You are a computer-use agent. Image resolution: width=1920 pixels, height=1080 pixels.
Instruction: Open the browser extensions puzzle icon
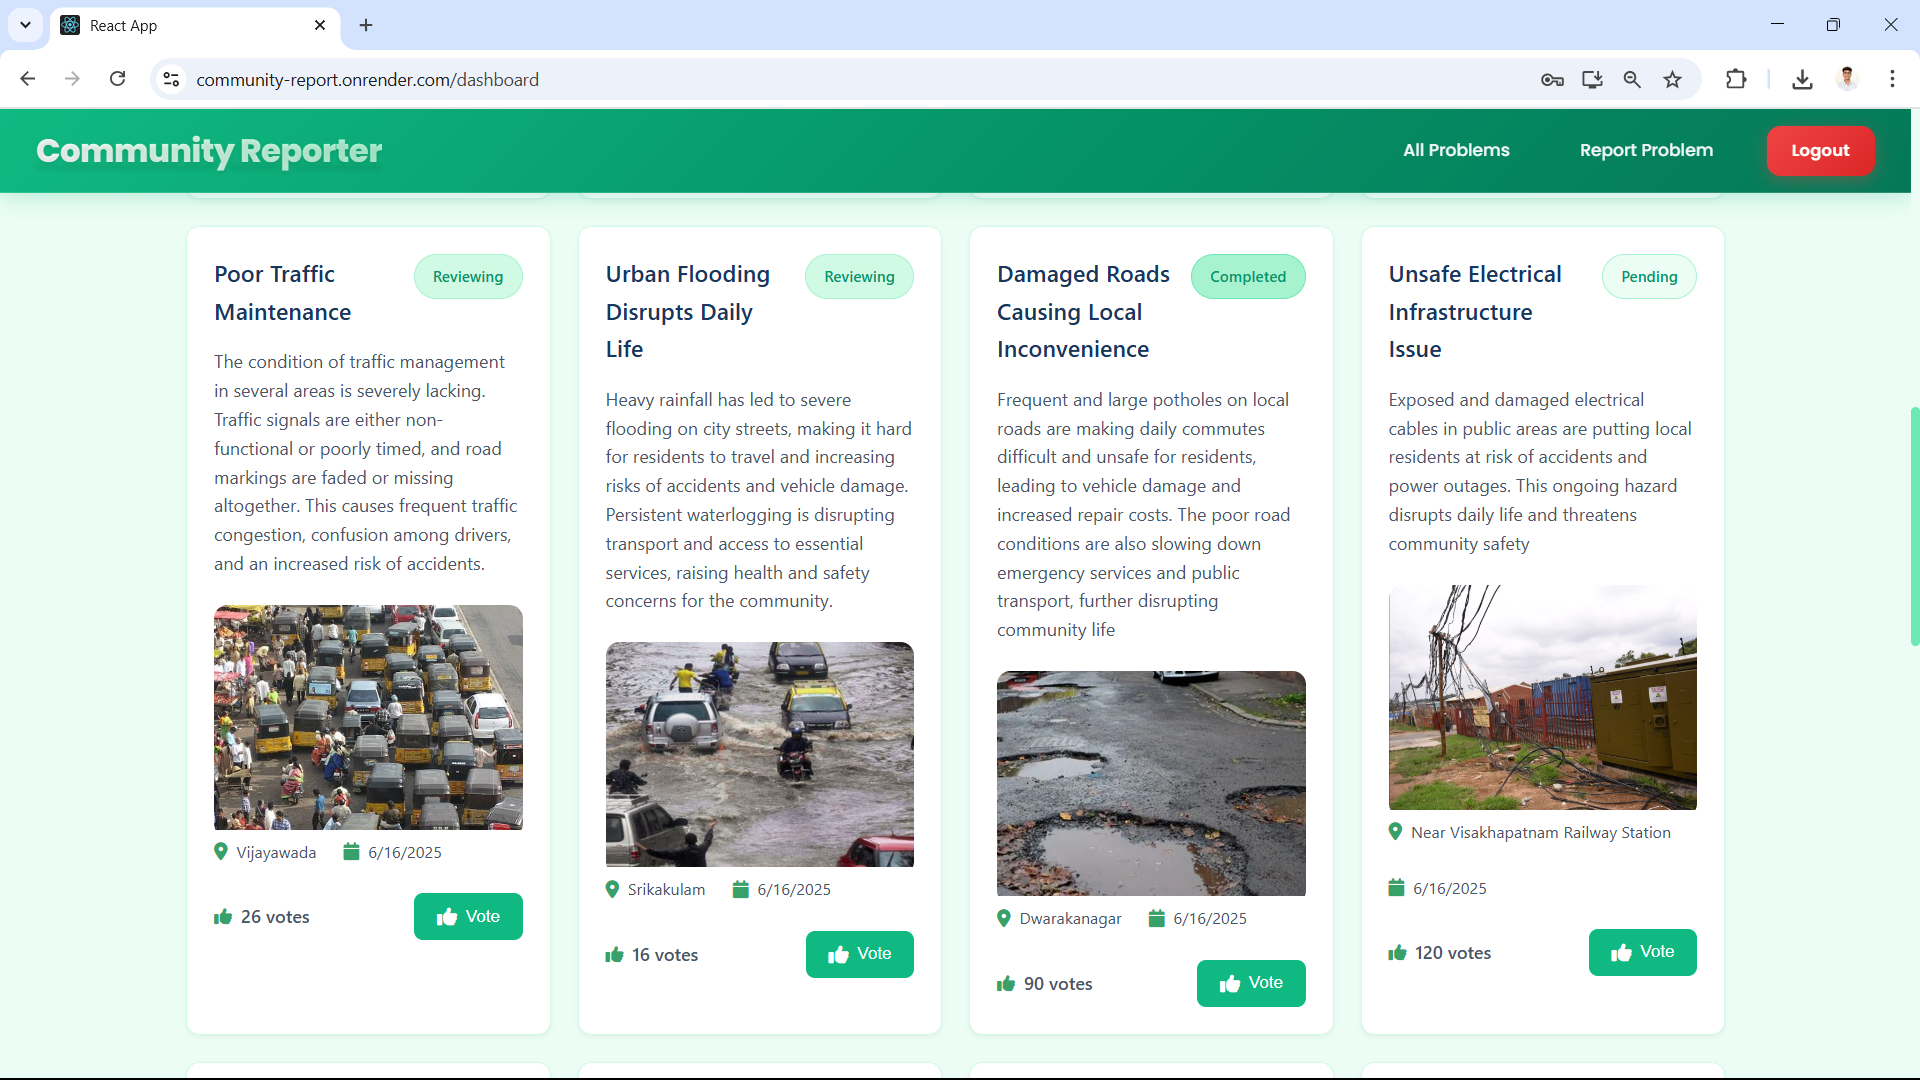coord(1736,80)
